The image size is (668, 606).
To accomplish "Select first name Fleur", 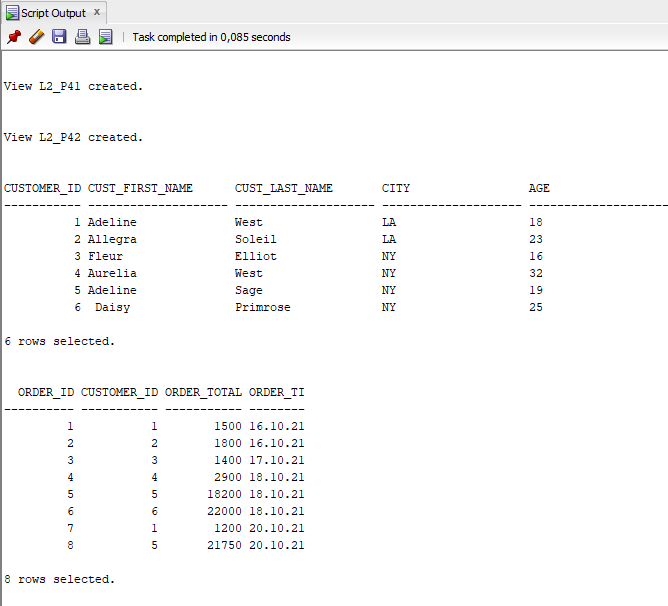I will [x=105, y=257].
